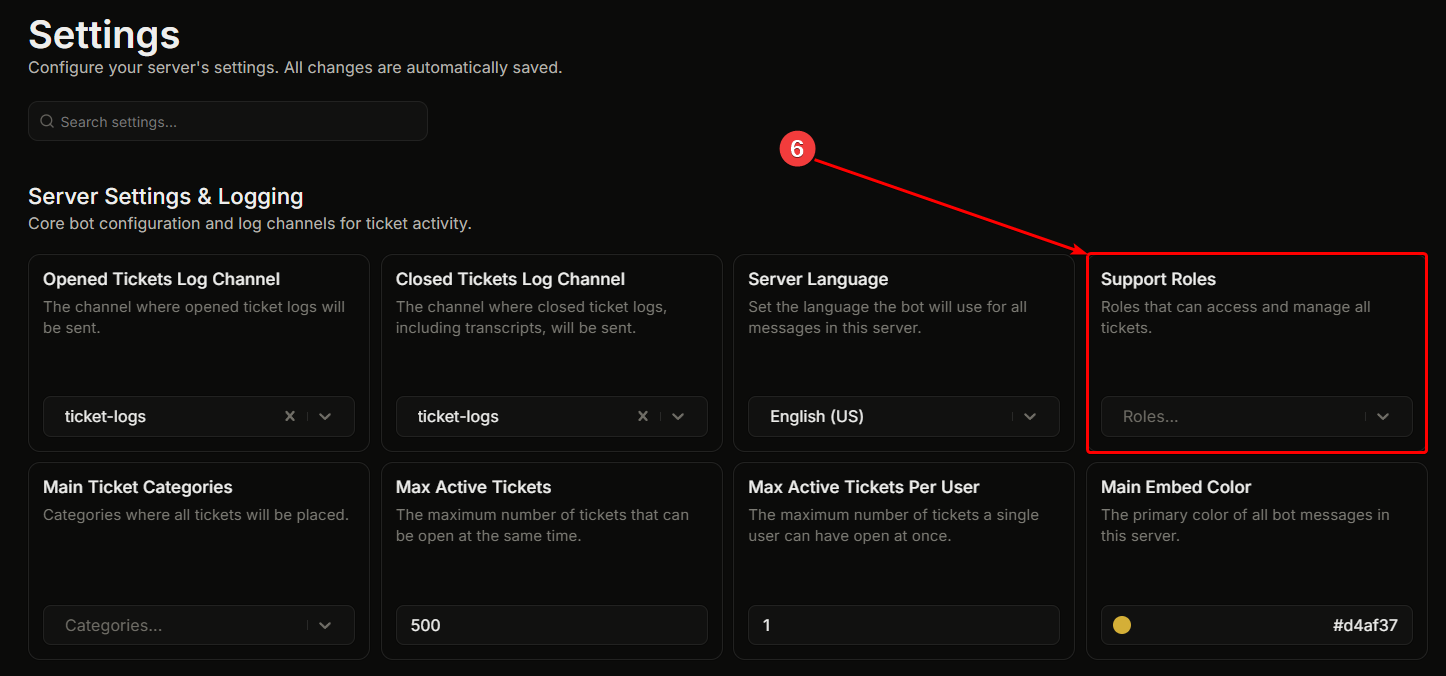The image size is (1446, 676).
Task: Click 'Roles that can access and manage' description
Action: [1236, 317]
